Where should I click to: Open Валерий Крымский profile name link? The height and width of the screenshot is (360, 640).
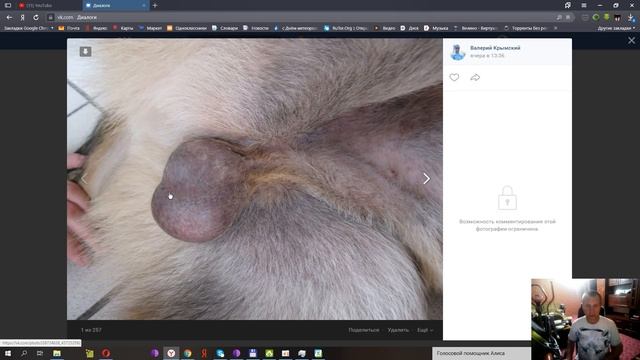(495, 48)
